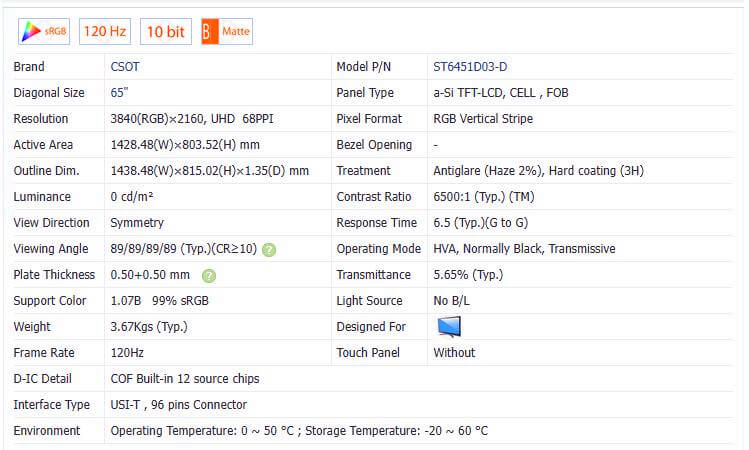Click the 65" diagonal size link
Viewport: 749px width, 450px height.
120,93
